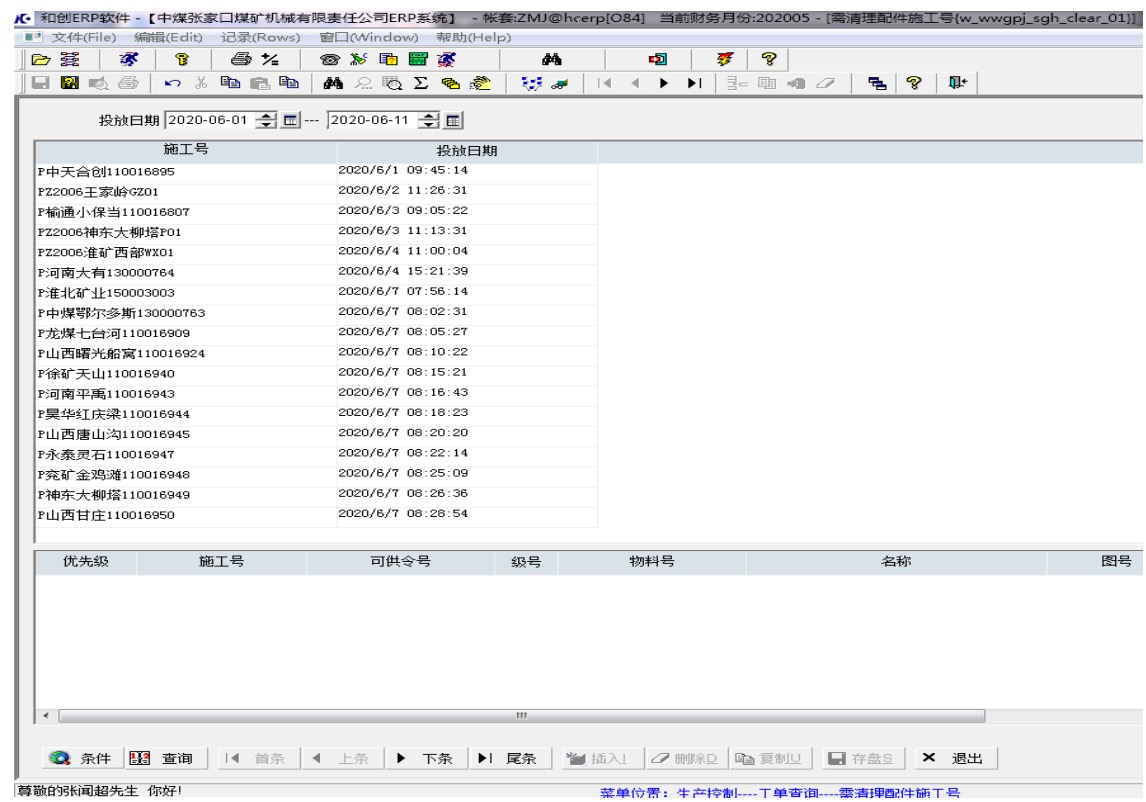Click the filter funnel dots icon
1146x802 pixels.
click(x=531, y=83)
